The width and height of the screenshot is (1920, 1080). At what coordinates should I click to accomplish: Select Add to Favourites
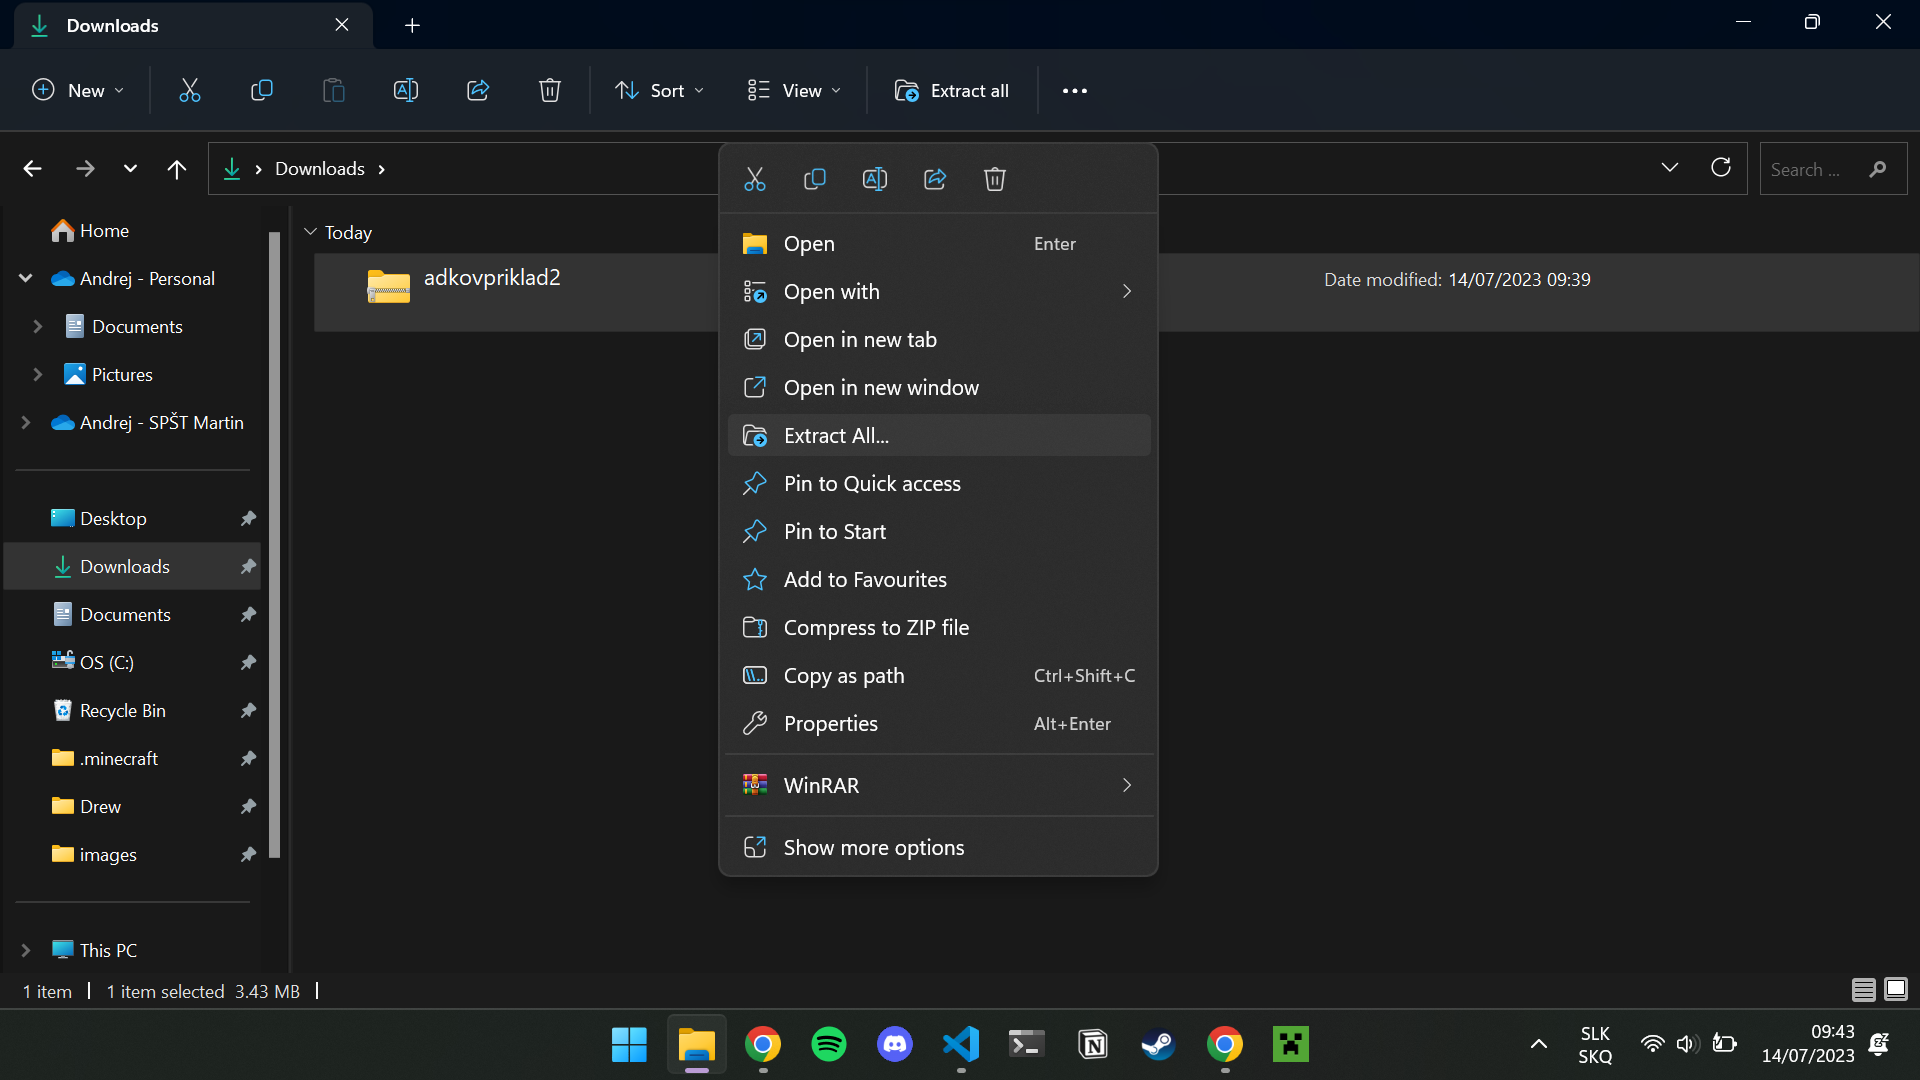939,580
